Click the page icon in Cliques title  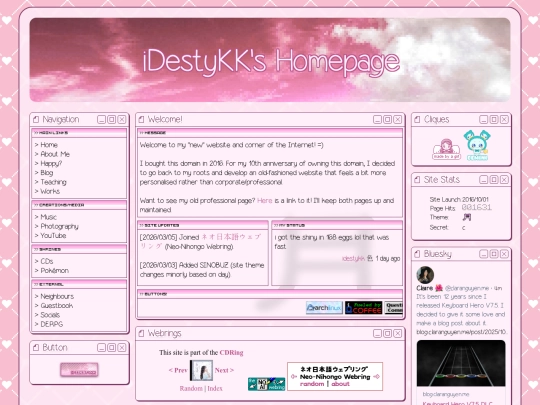click(417, 120)
